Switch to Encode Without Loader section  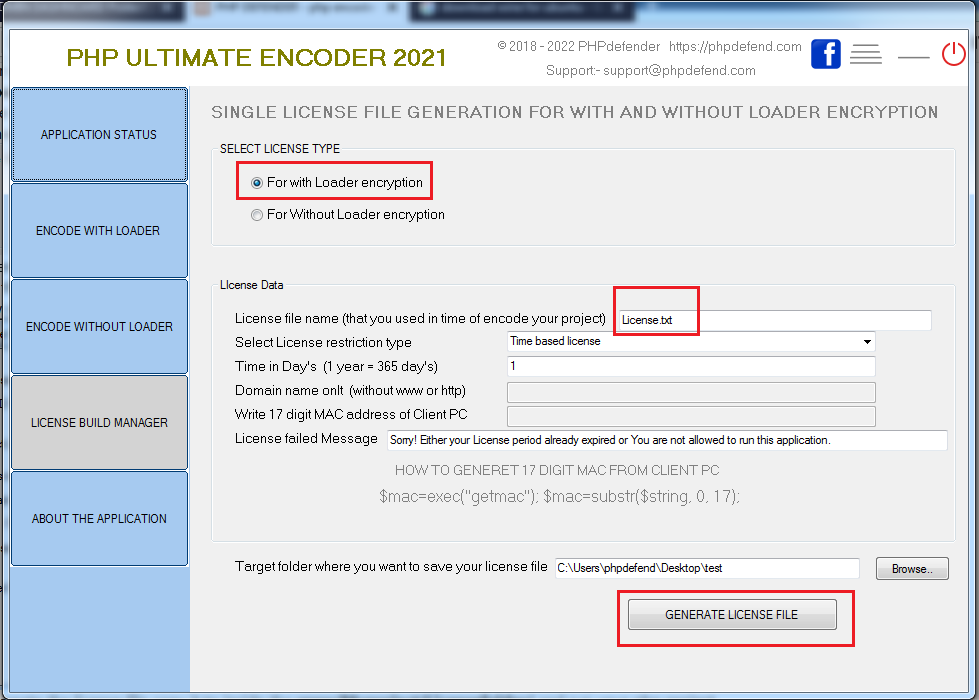tap(99, 327)
